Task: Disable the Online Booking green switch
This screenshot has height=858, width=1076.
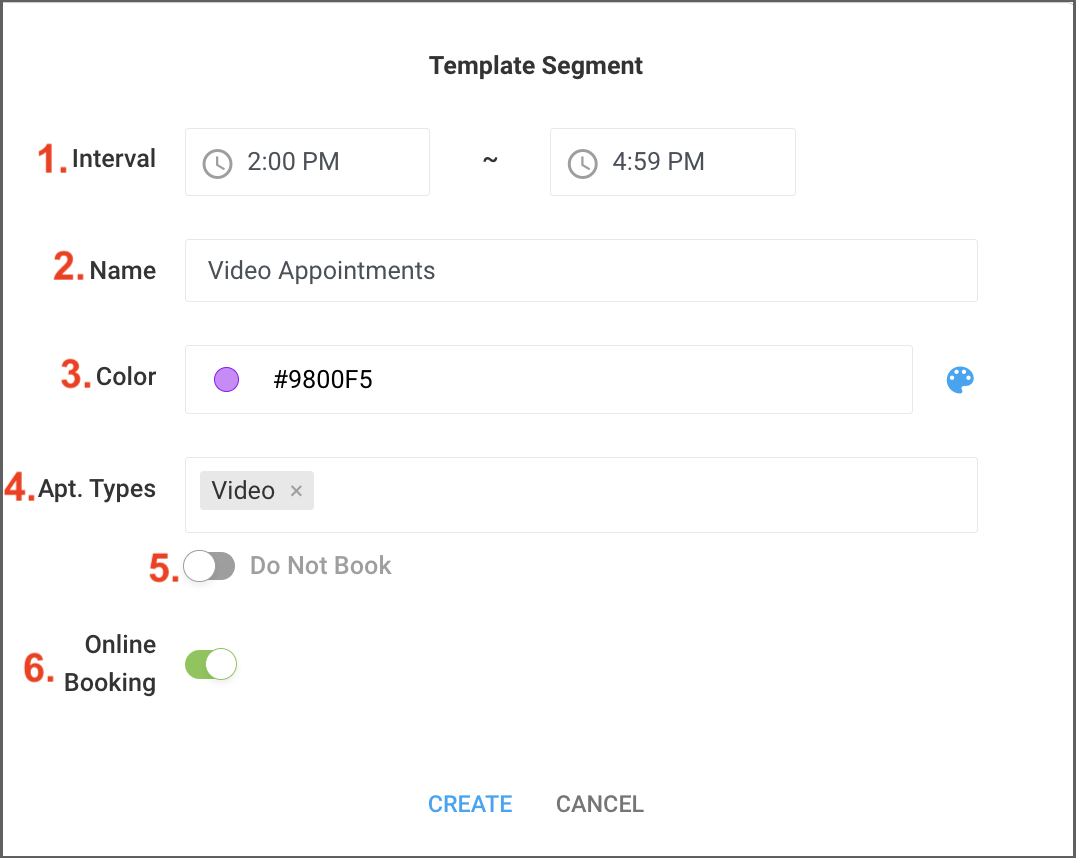Action: [x=211, y=664]
